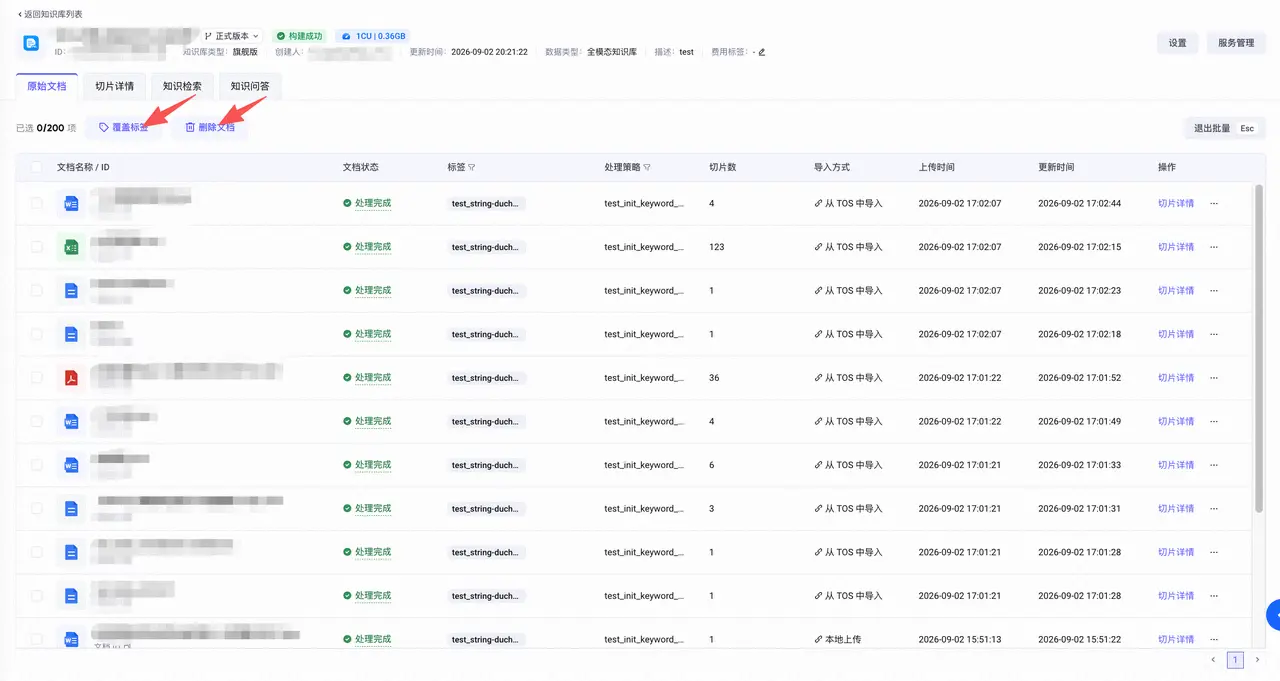Select the checkbox for row updated 17:01:33
The width and height of the screenshot is (1280, 681).
[37, 465]
